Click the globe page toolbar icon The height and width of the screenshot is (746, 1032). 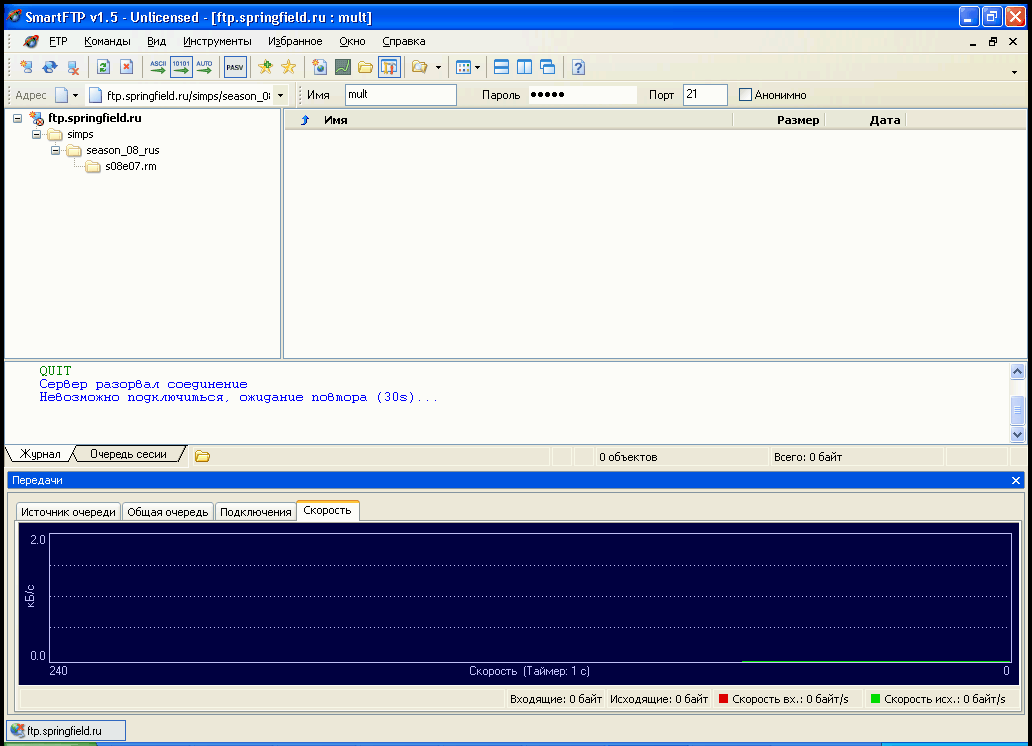click(320, 67)
